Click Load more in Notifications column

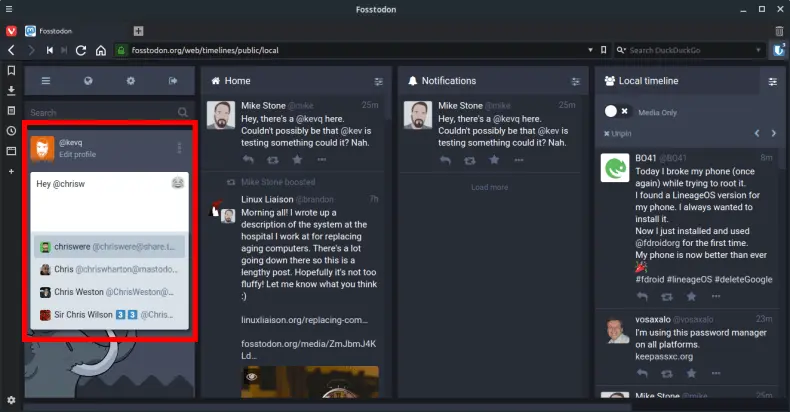489,187
